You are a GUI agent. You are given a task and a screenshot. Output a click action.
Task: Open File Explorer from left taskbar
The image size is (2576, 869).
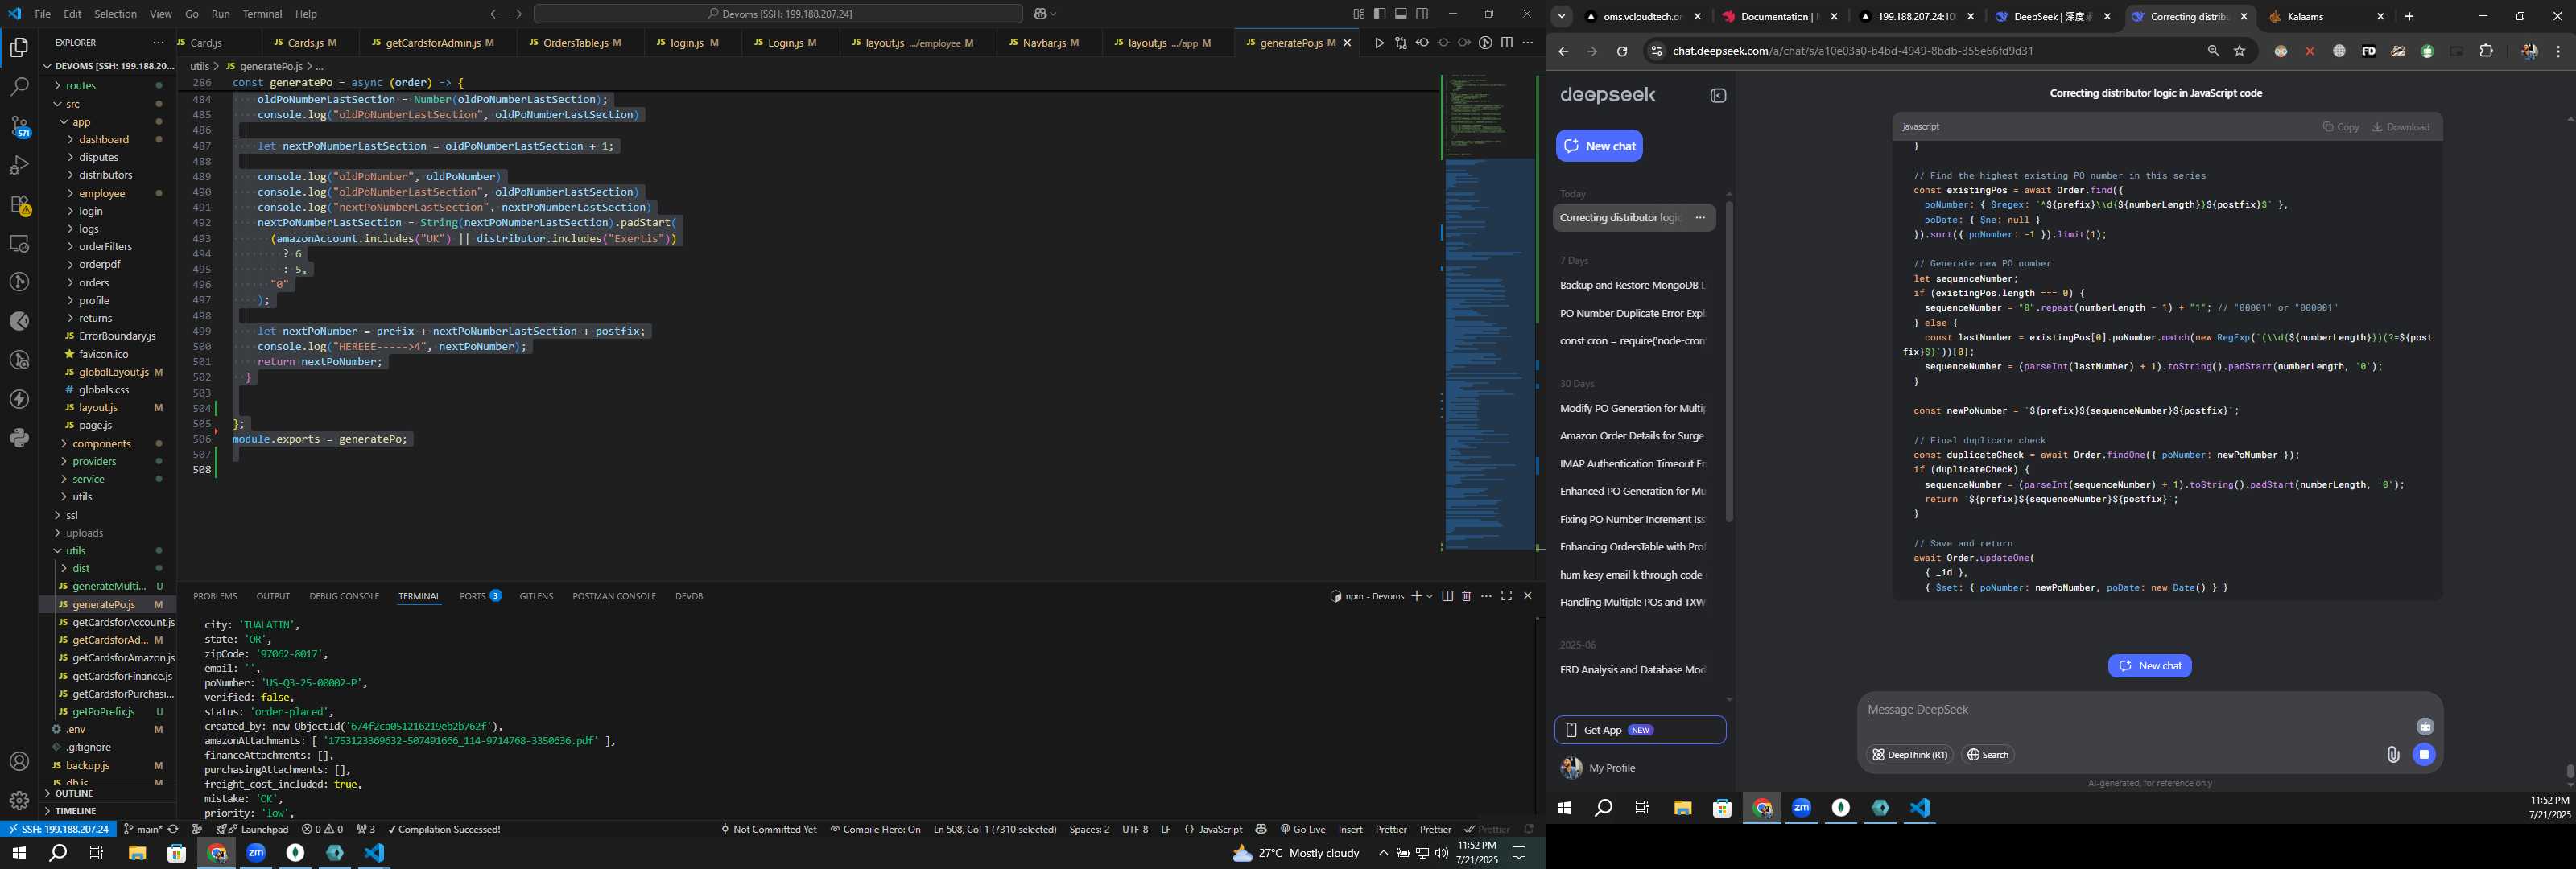tap(137, 853)
